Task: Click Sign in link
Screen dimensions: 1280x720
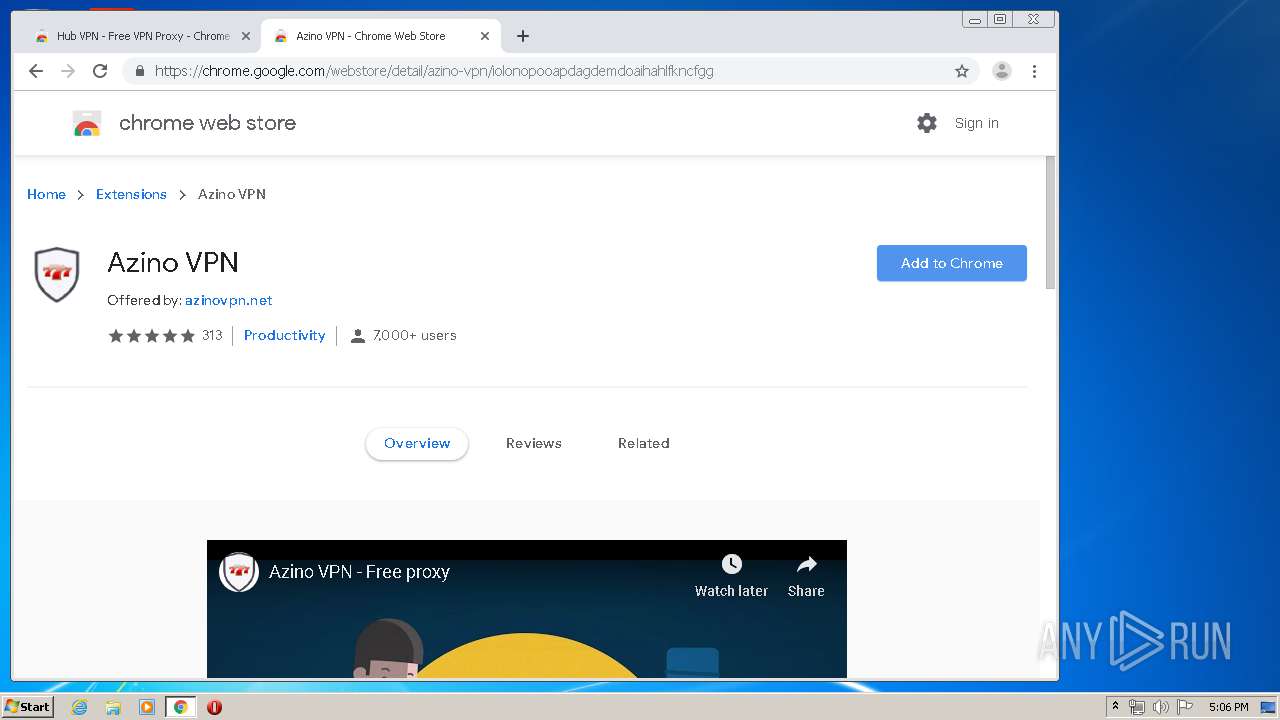Action: (976, 123)
